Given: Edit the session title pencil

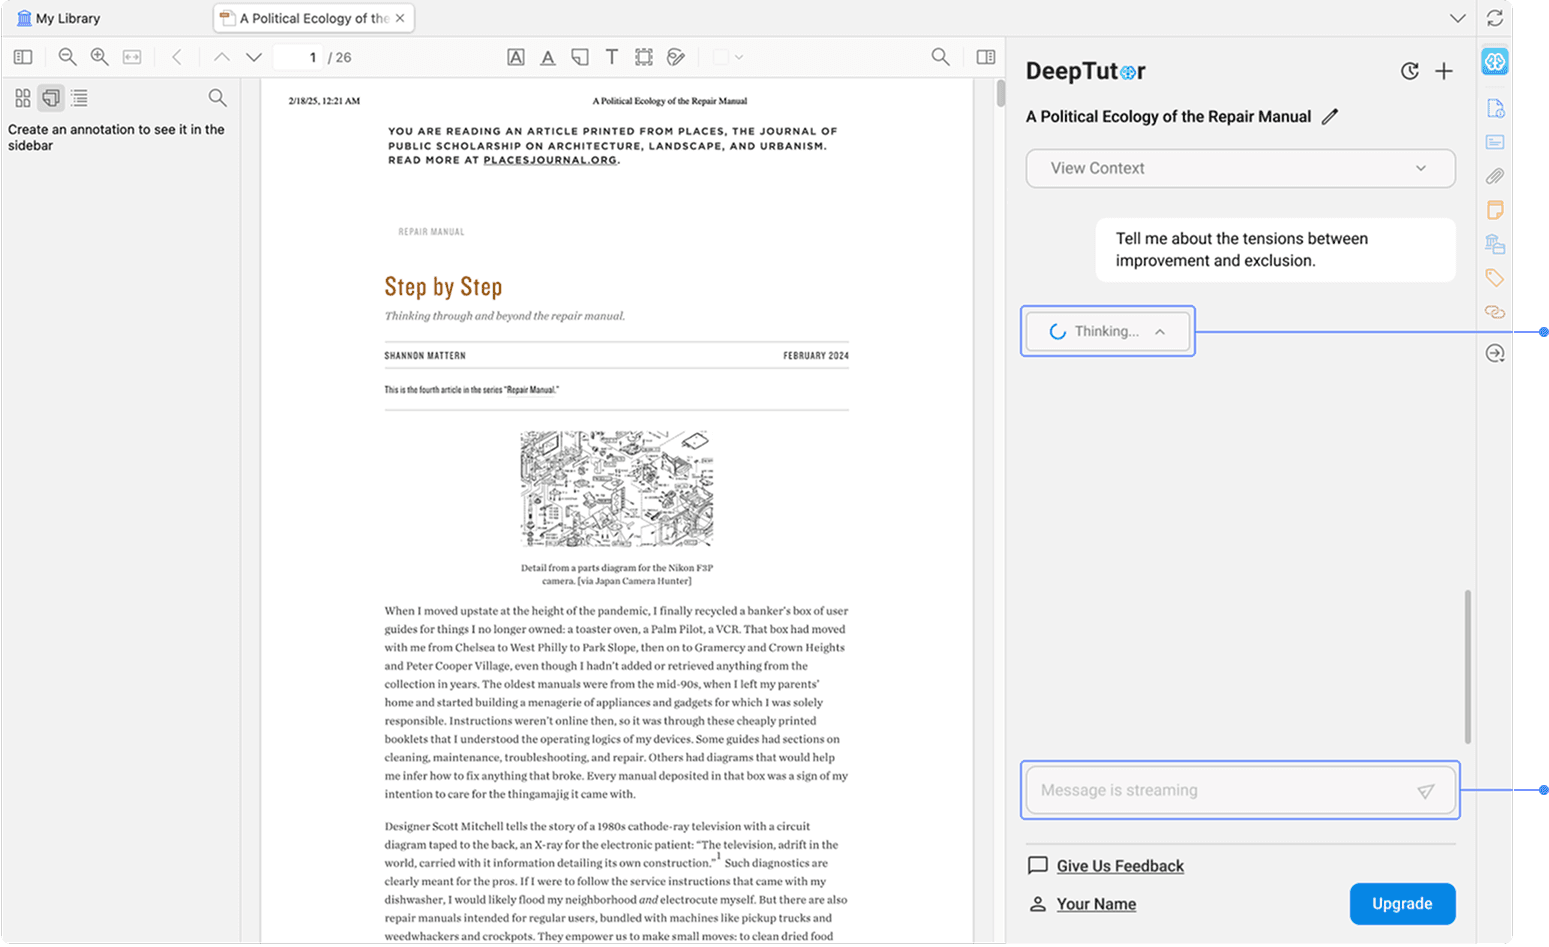Looking at the screenshot, I should (1330, 117).
